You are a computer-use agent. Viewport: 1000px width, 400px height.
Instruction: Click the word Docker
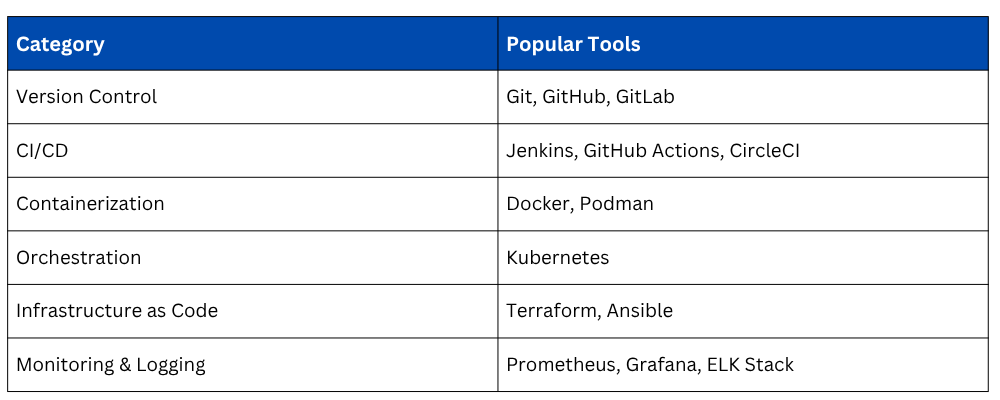(x=536, y=204)
